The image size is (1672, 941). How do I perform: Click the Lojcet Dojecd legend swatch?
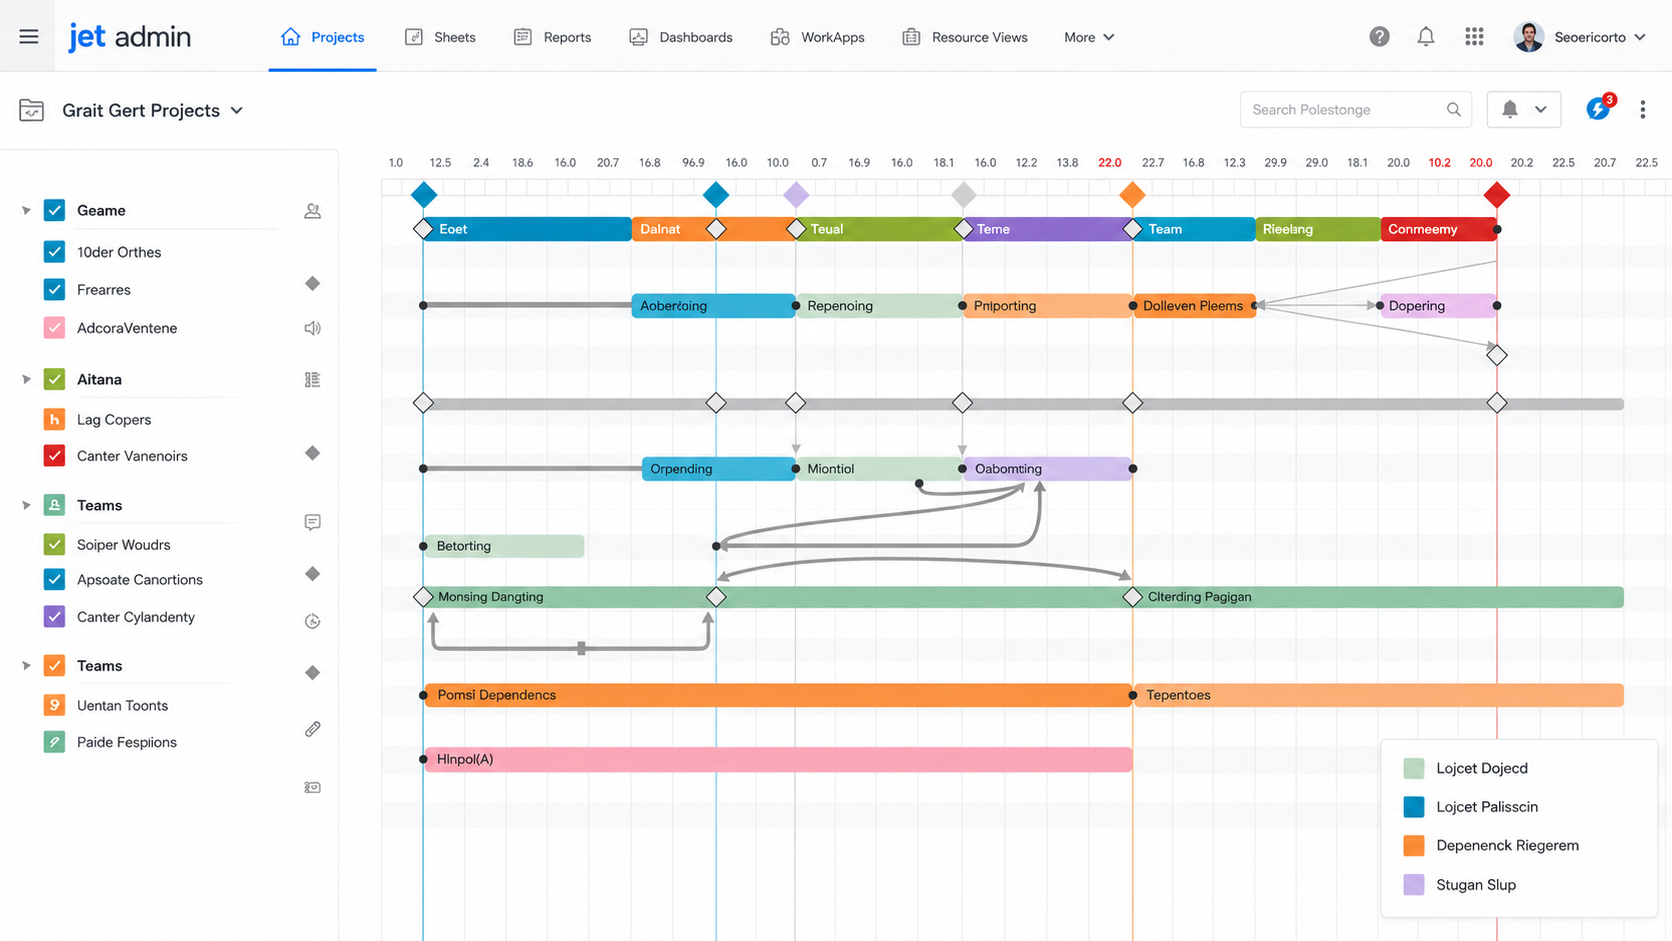(1414, 768)
